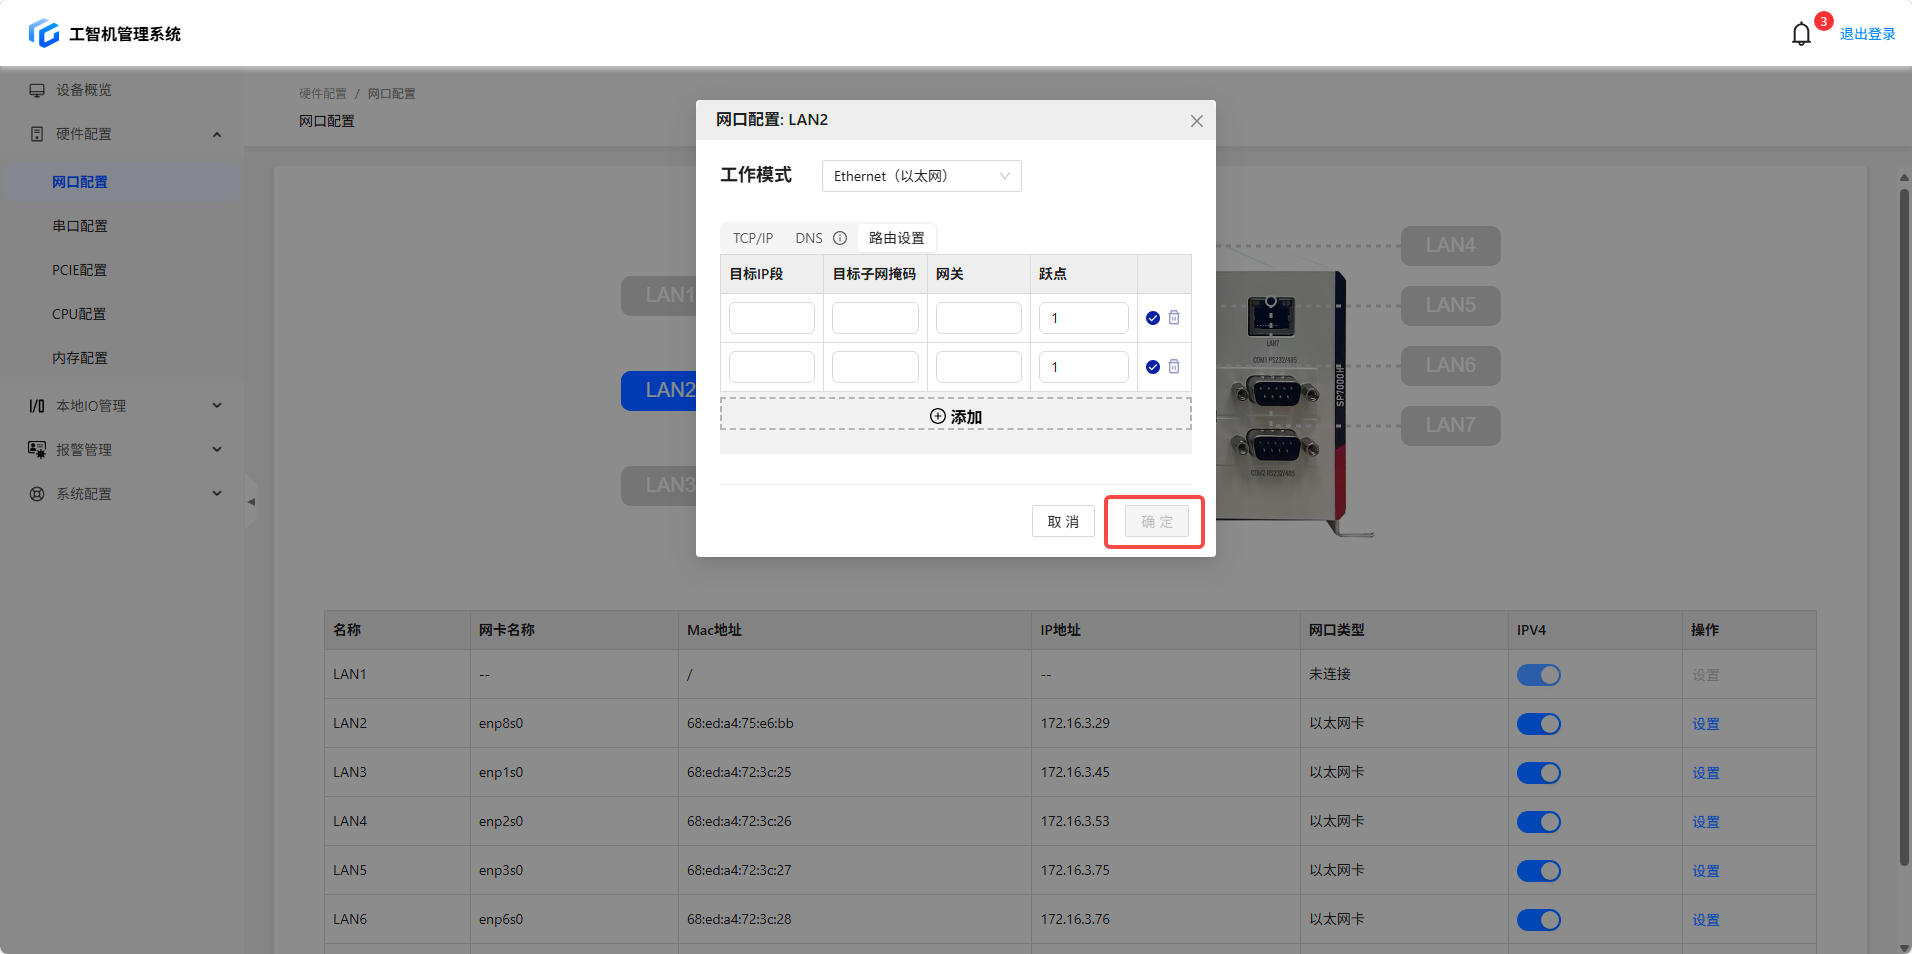This screenshot has width=1912, height=954.
Task: Close the LAN2 configuration dialog
Action: tap(1196, 121)
